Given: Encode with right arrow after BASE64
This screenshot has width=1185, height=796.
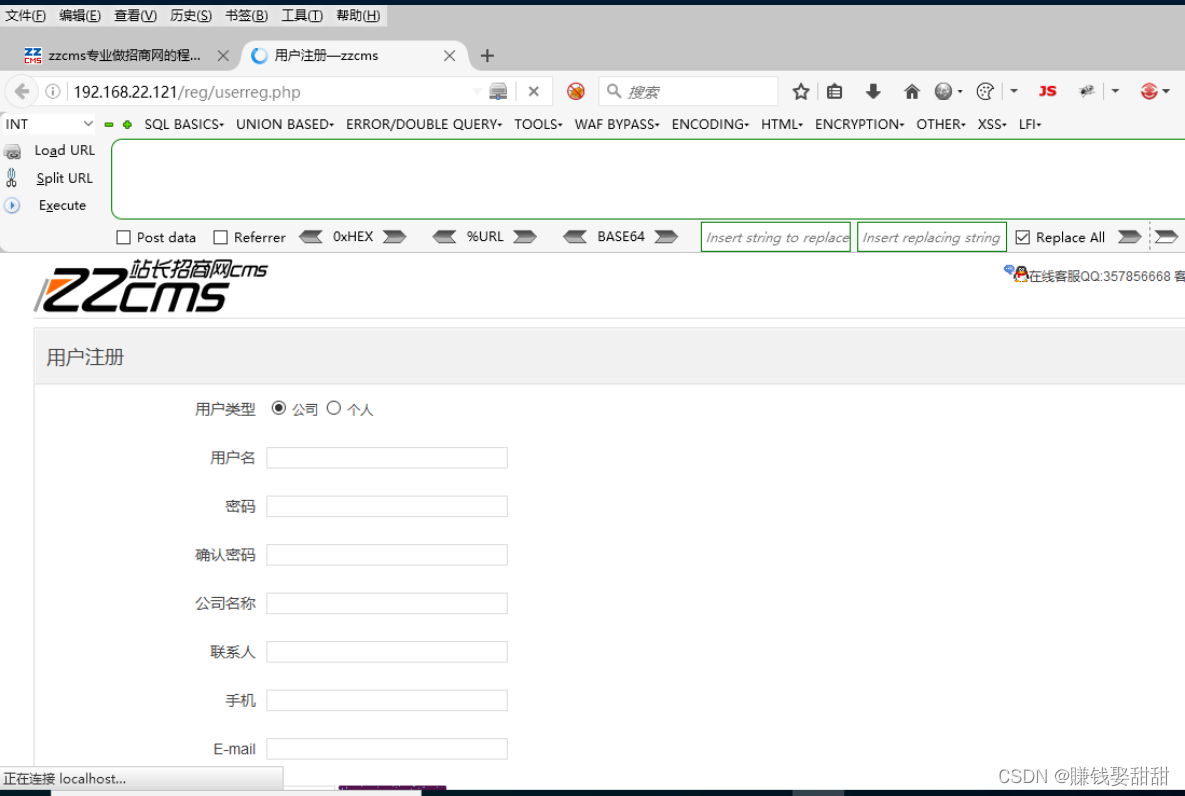Looking at the screenshot, I should pyautogui.click(x=667, y=237).
